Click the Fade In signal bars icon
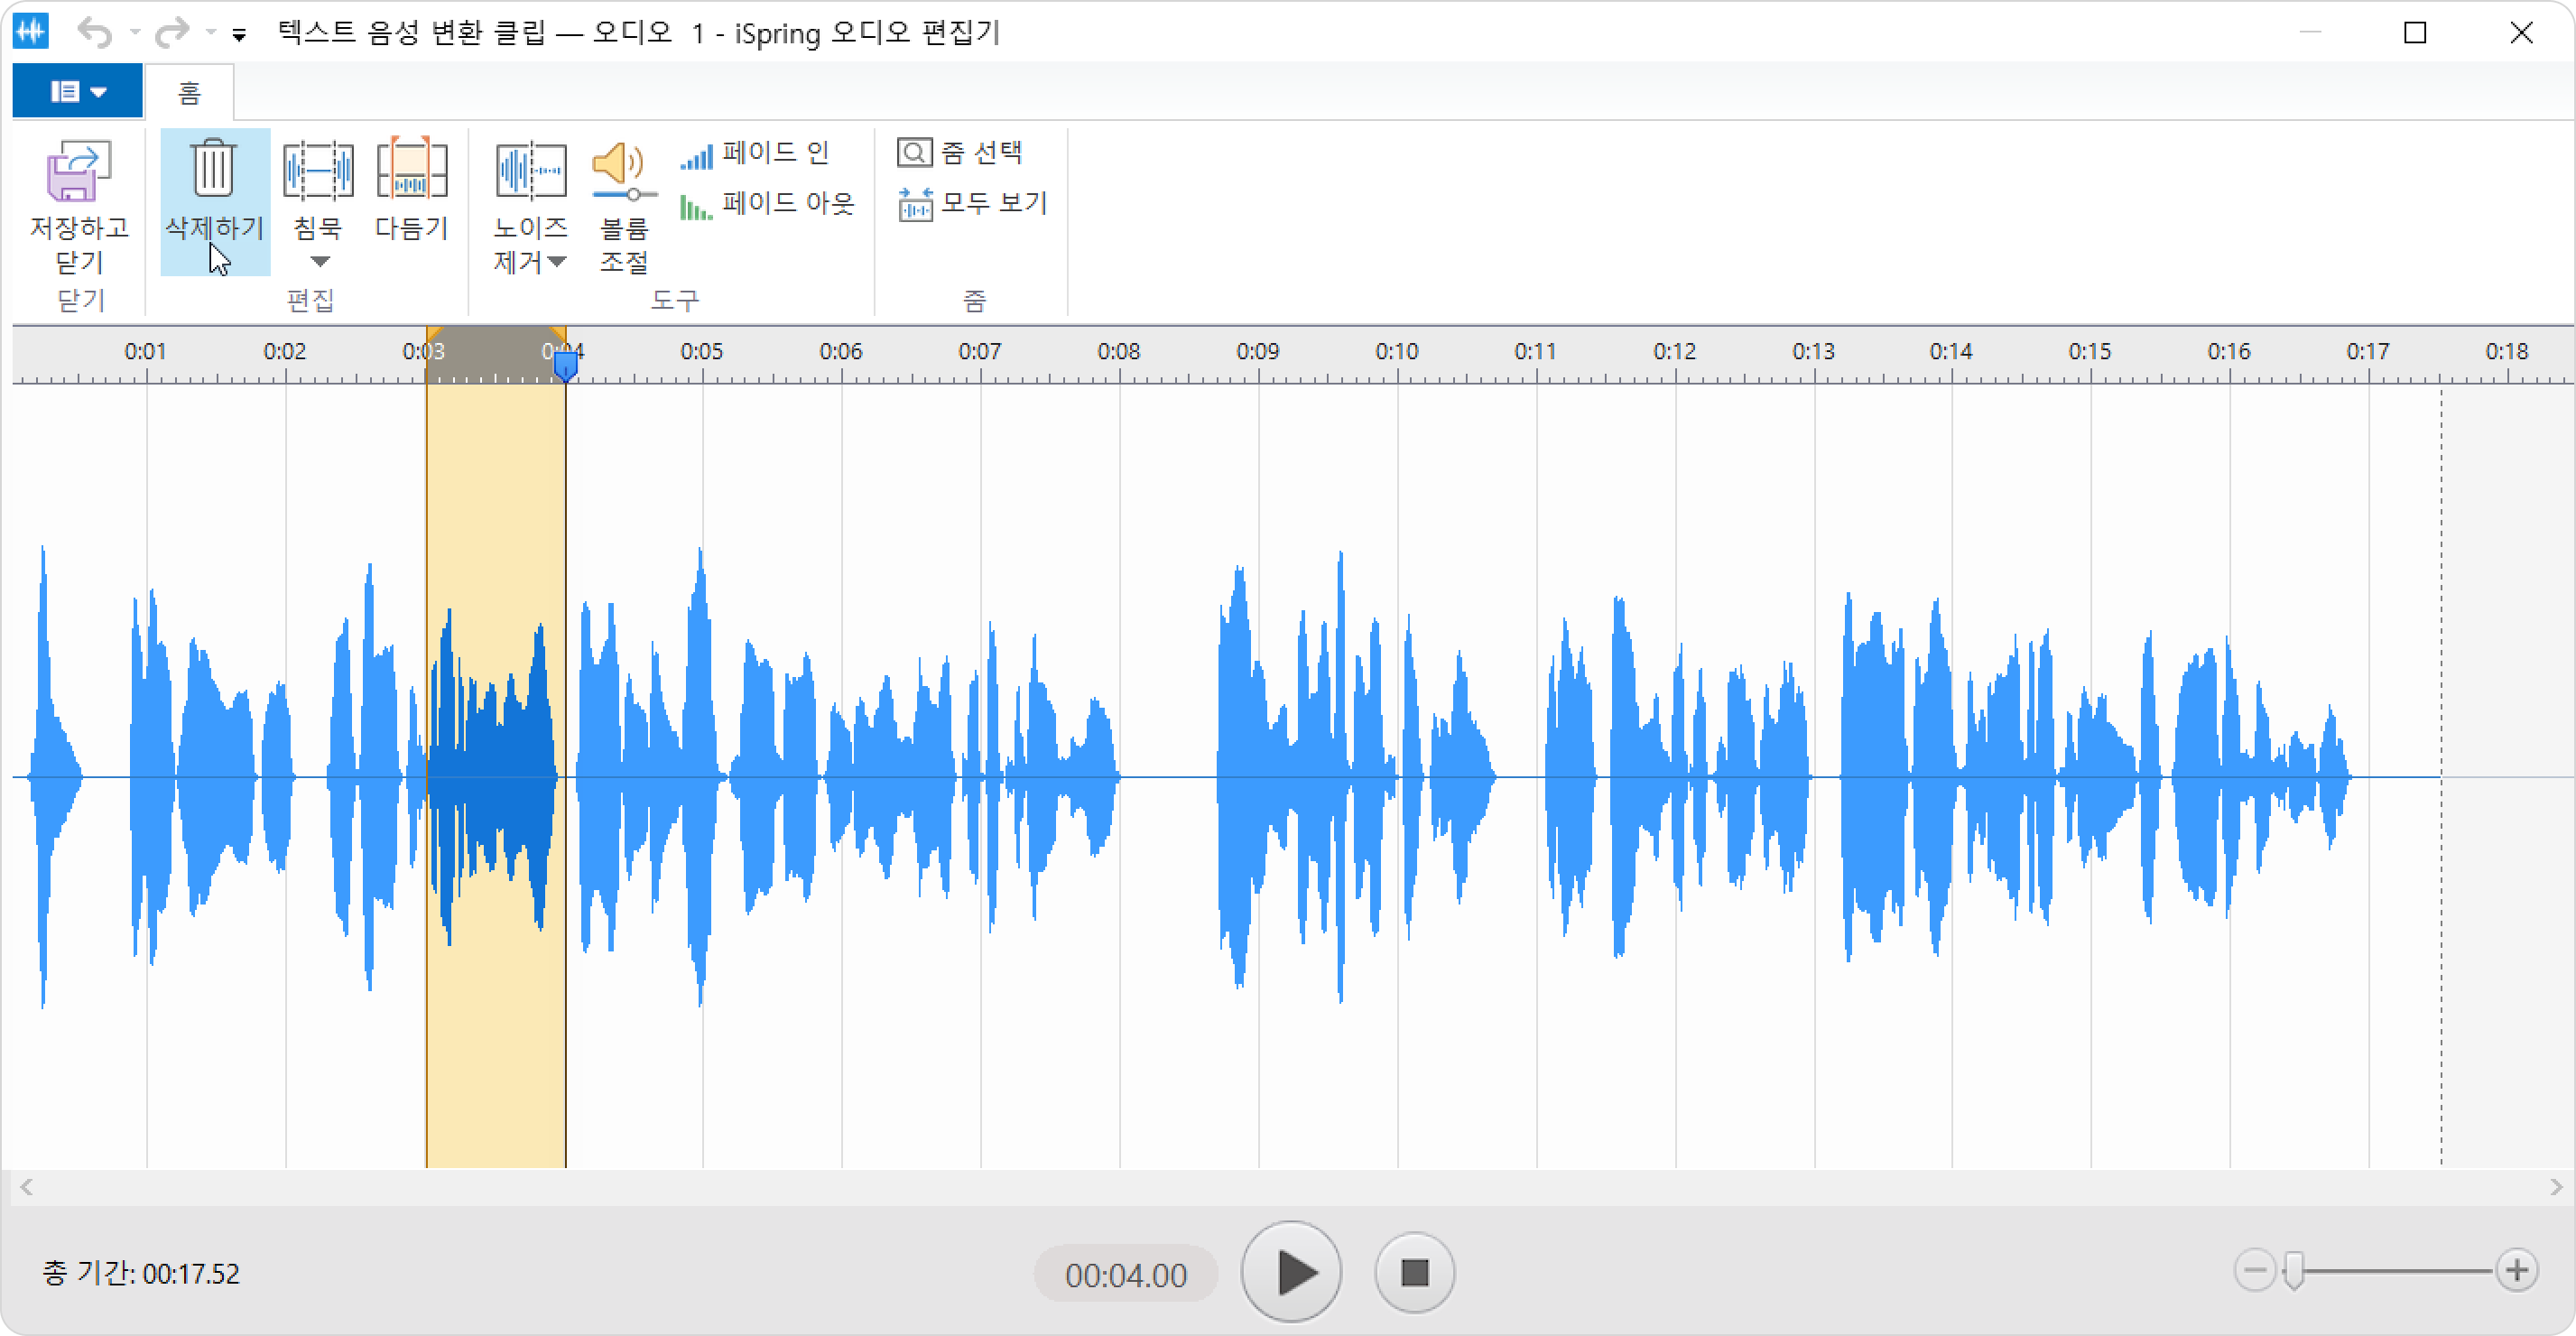 pyautogui.click(x=696, y=156)
